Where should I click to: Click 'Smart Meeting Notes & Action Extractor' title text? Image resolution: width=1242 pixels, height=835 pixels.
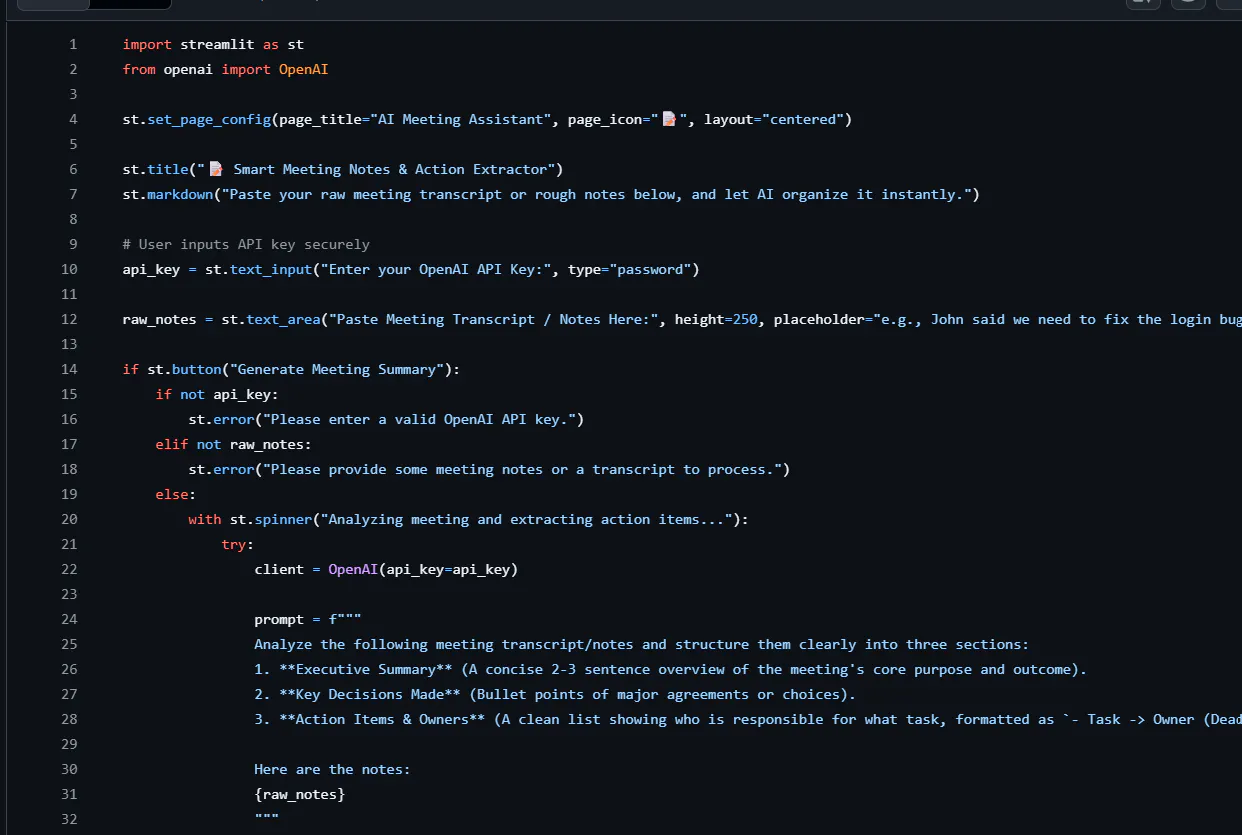coord(391,169)
